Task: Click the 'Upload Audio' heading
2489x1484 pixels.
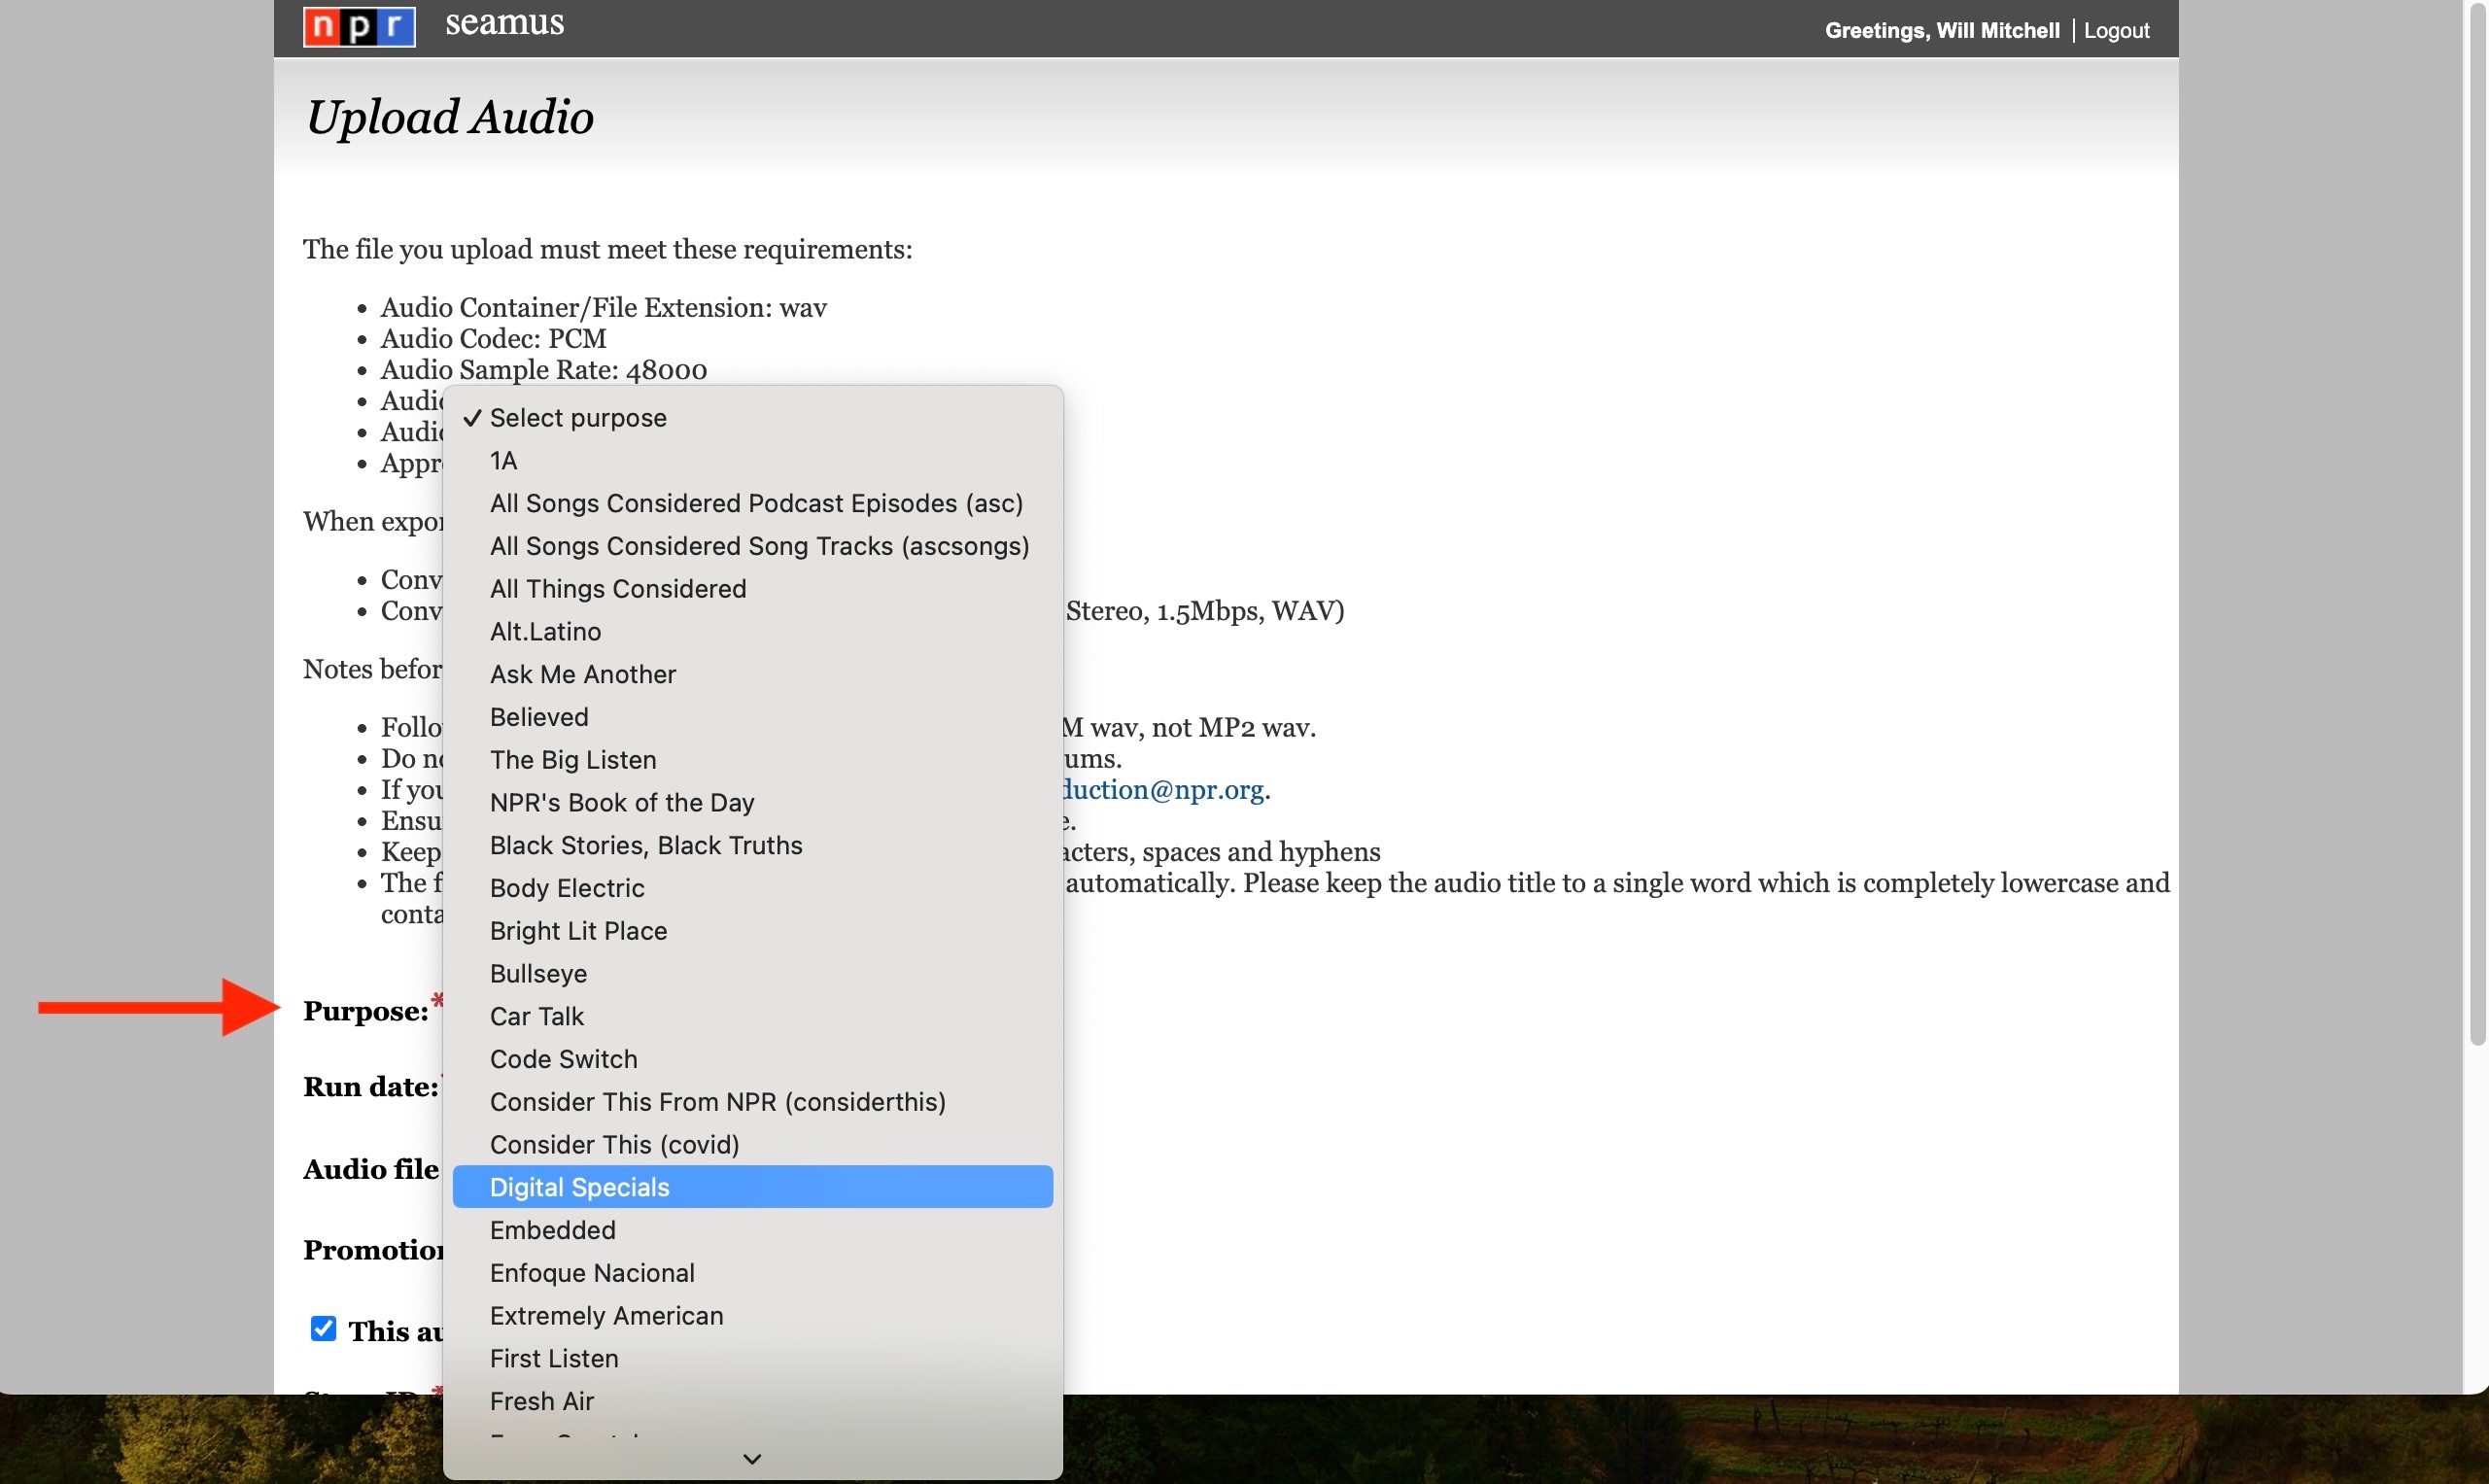Action: click(x=450, y=117)
